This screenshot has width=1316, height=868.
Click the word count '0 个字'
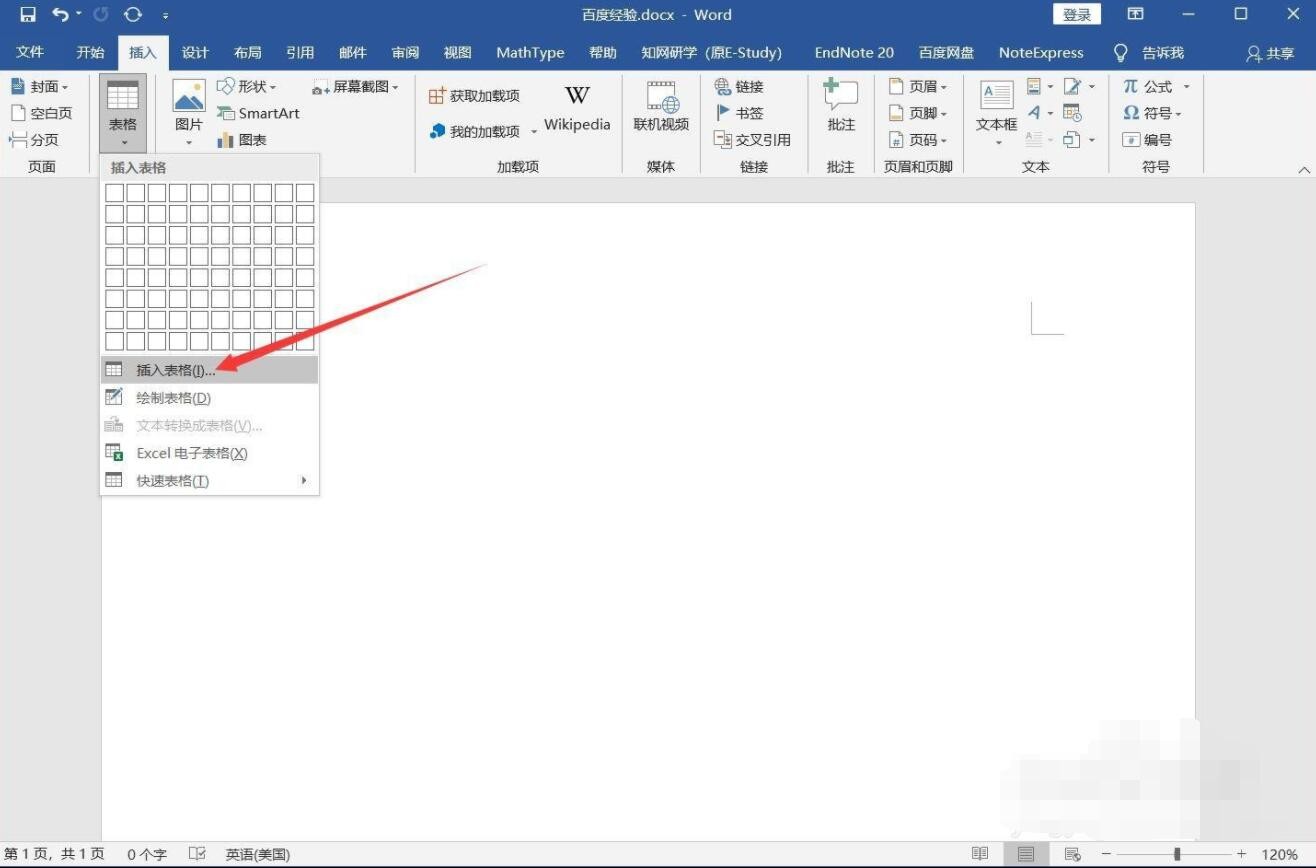click(x=147, y=854)
